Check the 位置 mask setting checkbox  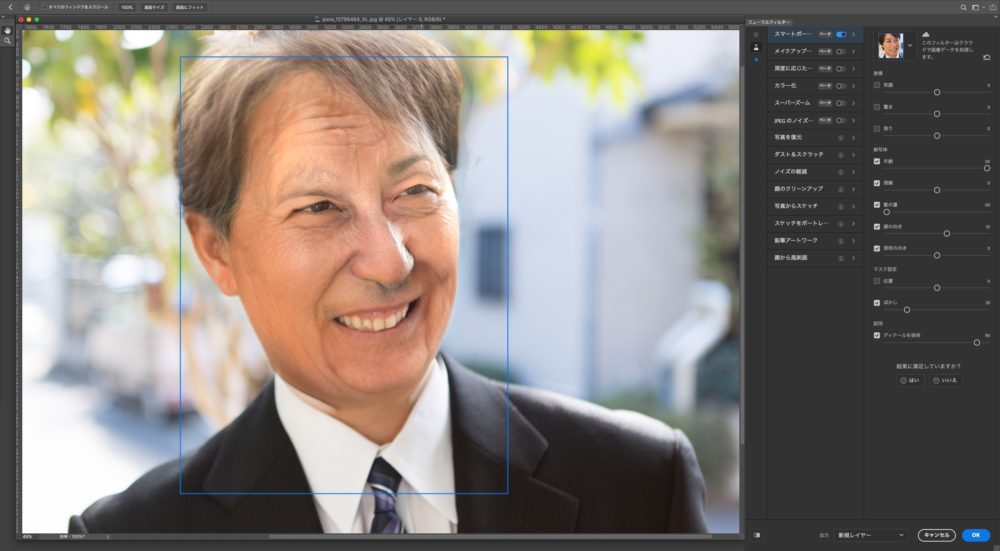(x=877, y=281)
